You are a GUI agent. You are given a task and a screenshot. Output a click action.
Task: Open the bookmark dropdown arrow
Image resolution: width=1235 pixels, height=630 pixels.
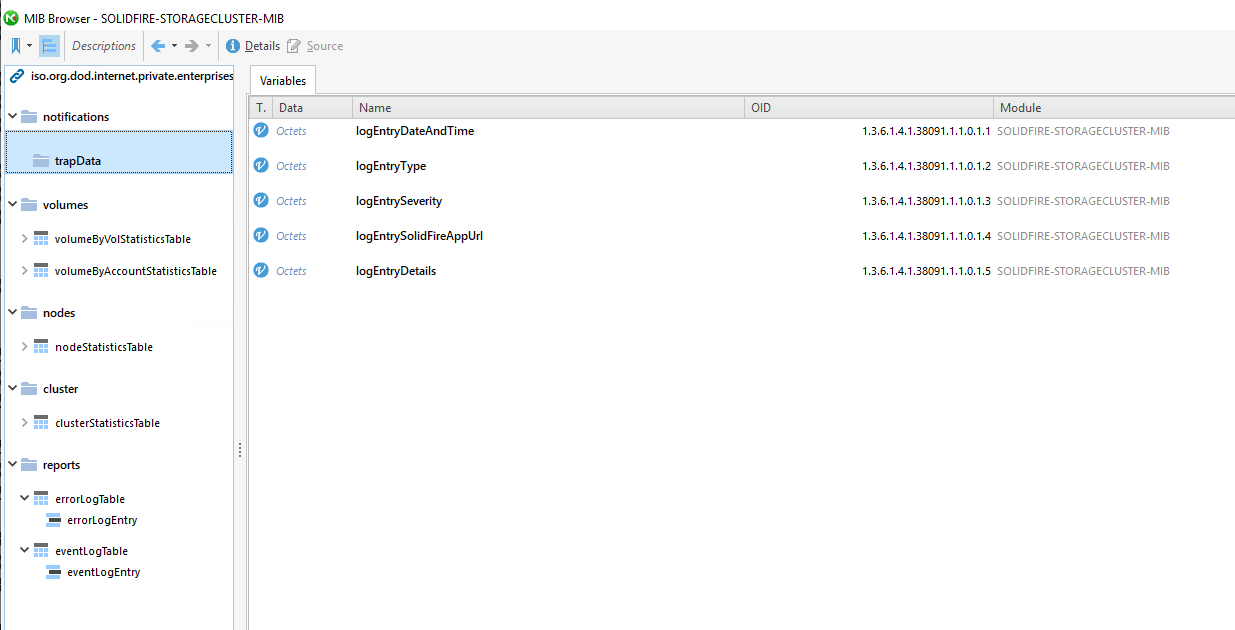(x=30, y=46)
